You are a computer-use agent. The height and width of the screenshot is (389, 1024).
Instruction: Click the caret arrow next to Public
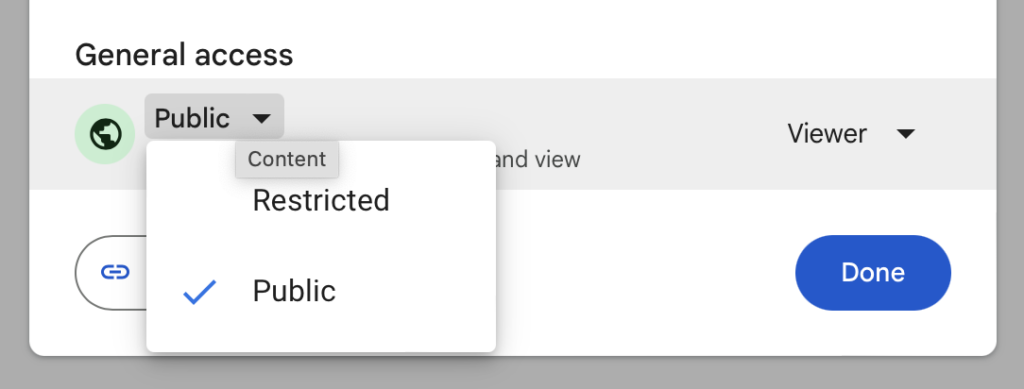click(261, 118)
